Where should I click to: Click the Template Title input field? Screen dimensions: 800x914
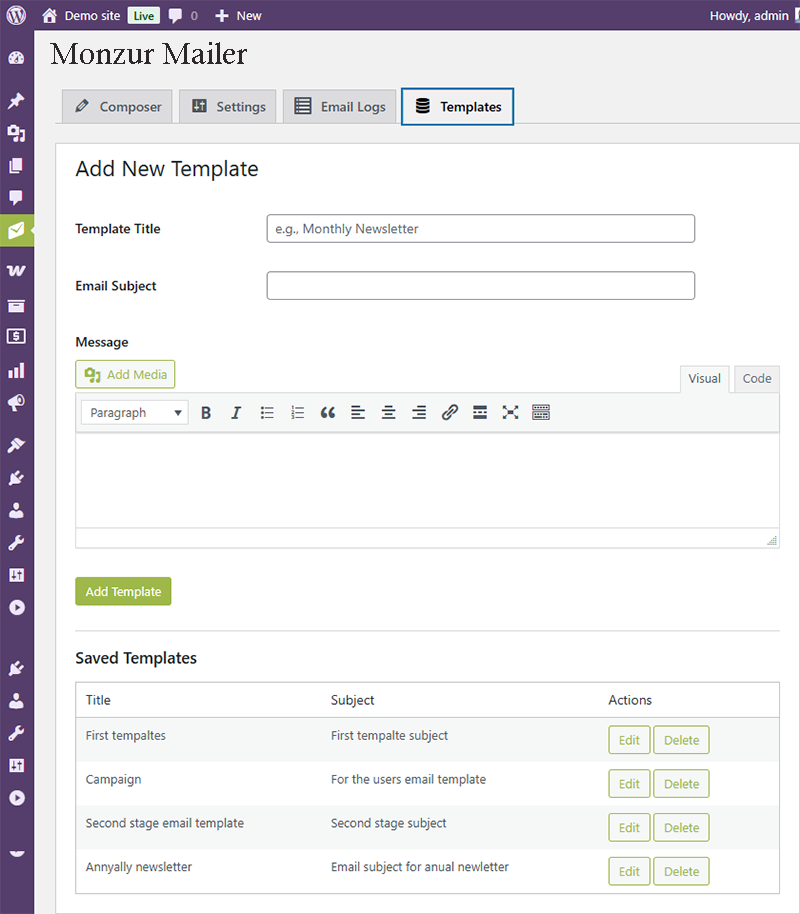[x=480, y=229]
